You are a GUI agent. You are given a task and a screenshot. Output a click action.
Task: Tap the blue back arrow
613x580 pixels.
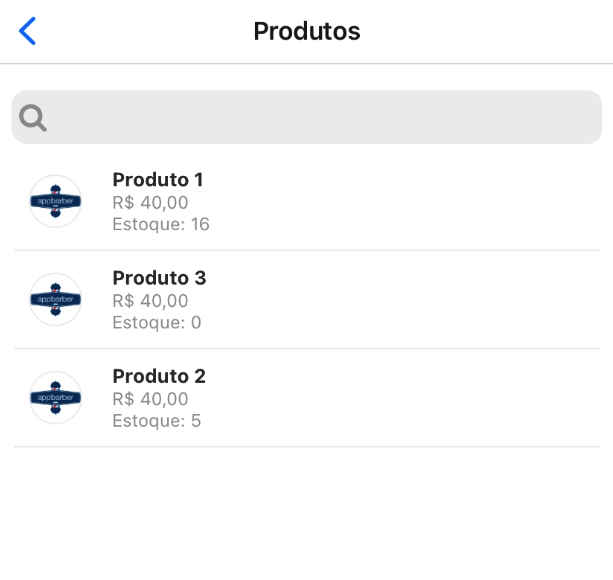pyautogui.click(x=27, y=31)
